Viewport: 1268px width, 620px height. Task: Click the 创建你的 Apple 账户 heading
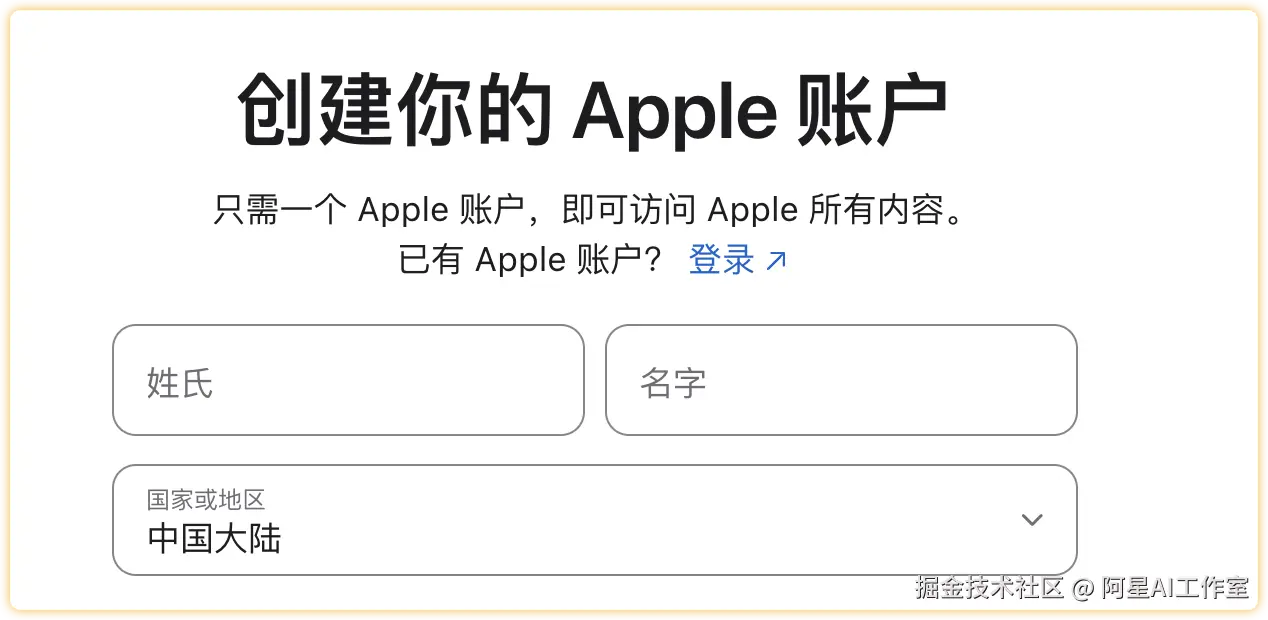click(x=592, y=109)
